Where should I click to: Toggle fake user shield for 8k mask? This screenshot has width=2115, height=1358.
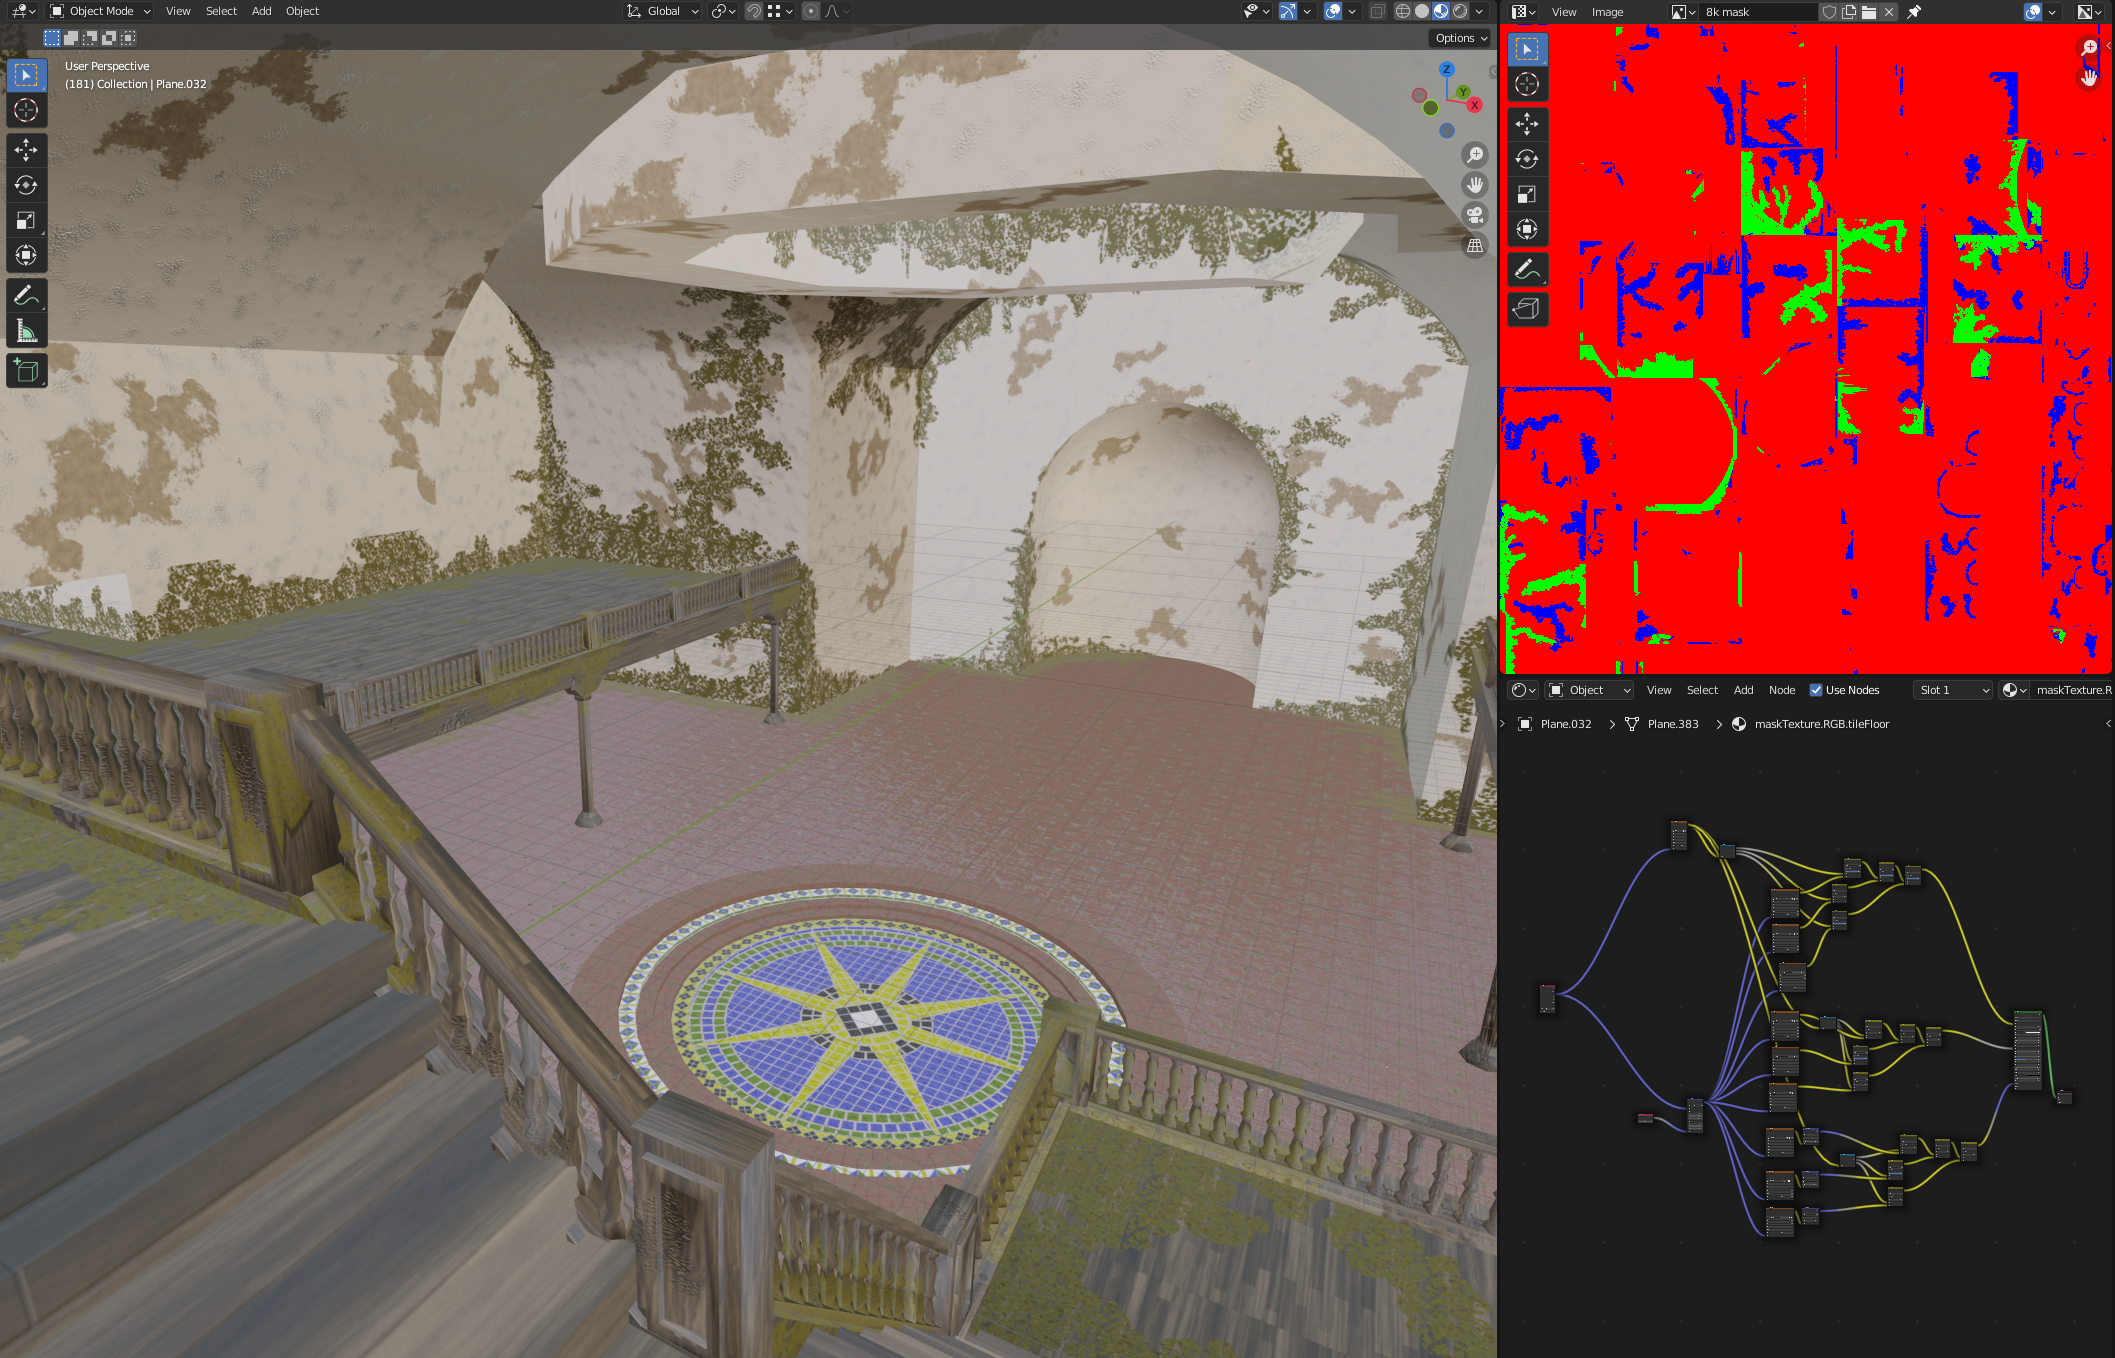click(1829, 12)
